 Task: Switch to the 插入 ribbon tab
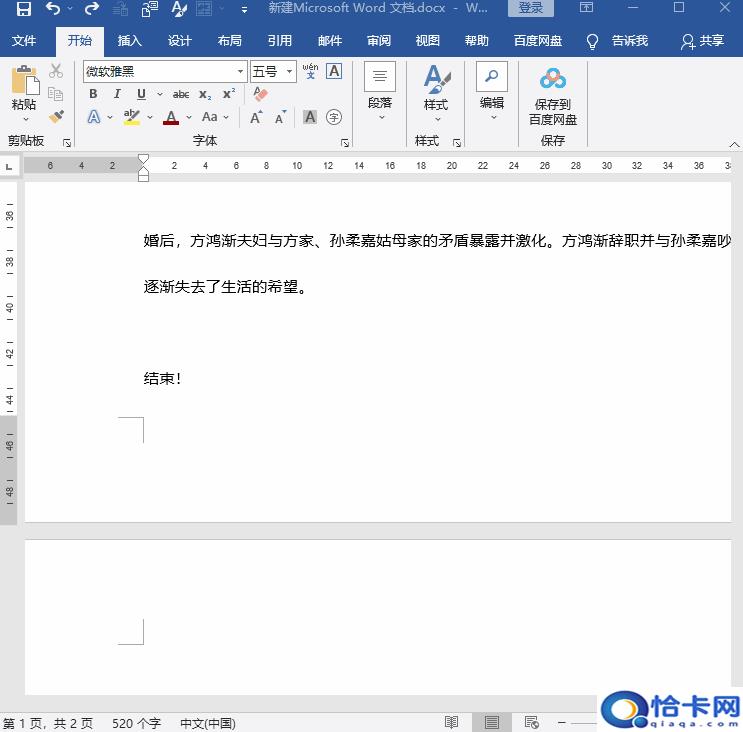pyautogui.click(x=130, y=41)
